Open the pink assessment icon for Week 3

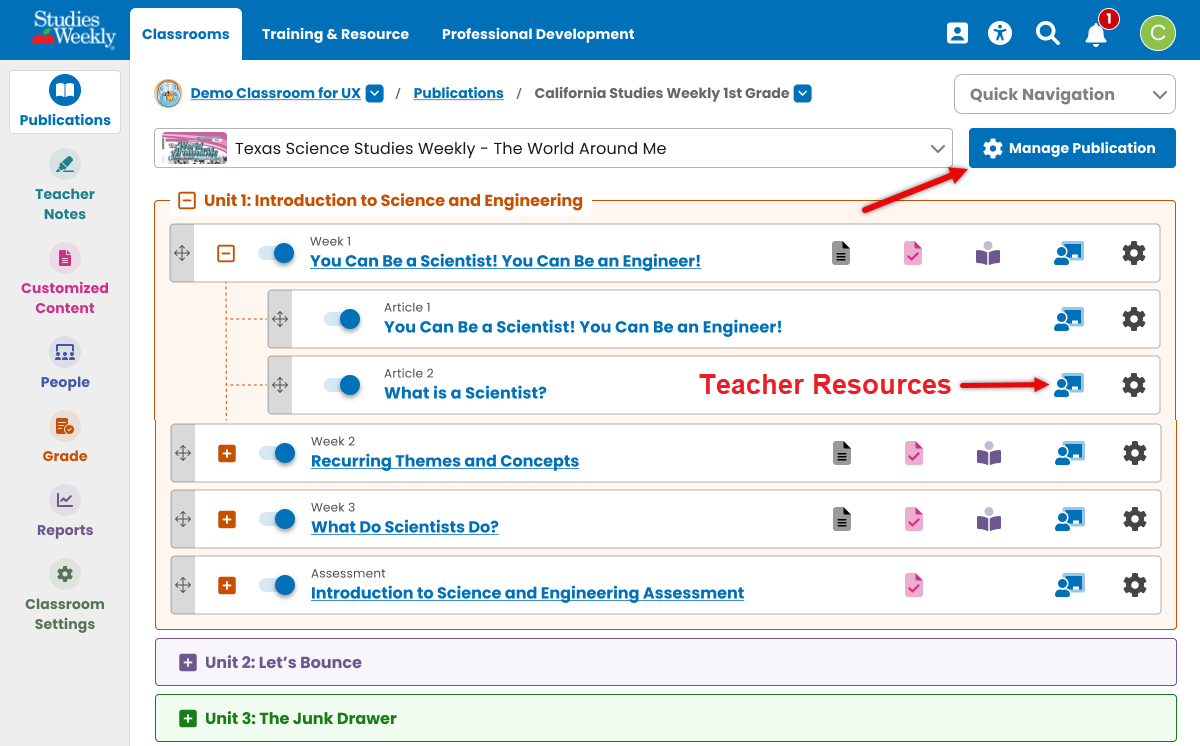point(913,519)
